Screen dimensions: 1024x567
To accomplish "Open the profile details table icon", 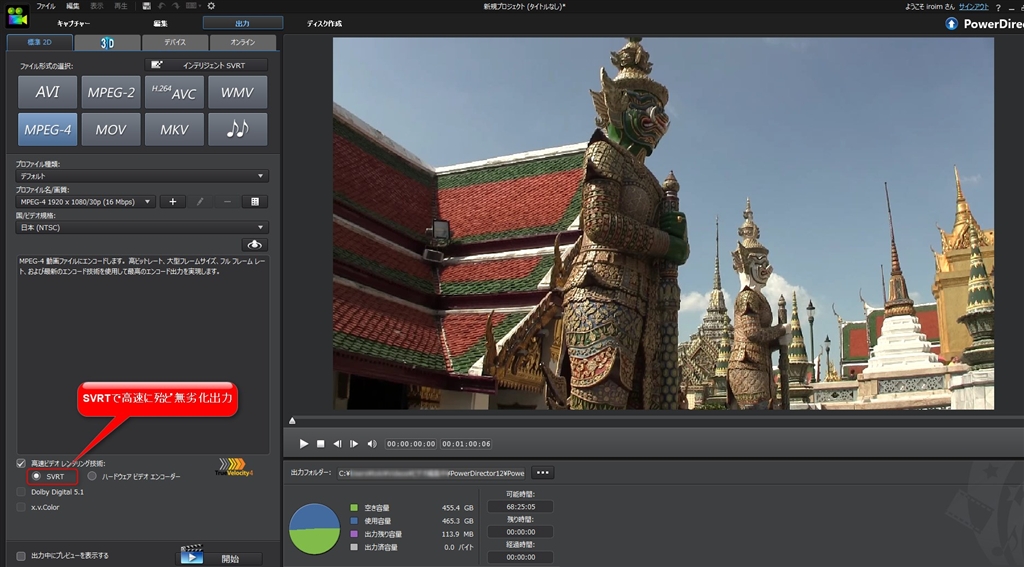I will pos(255,201).
